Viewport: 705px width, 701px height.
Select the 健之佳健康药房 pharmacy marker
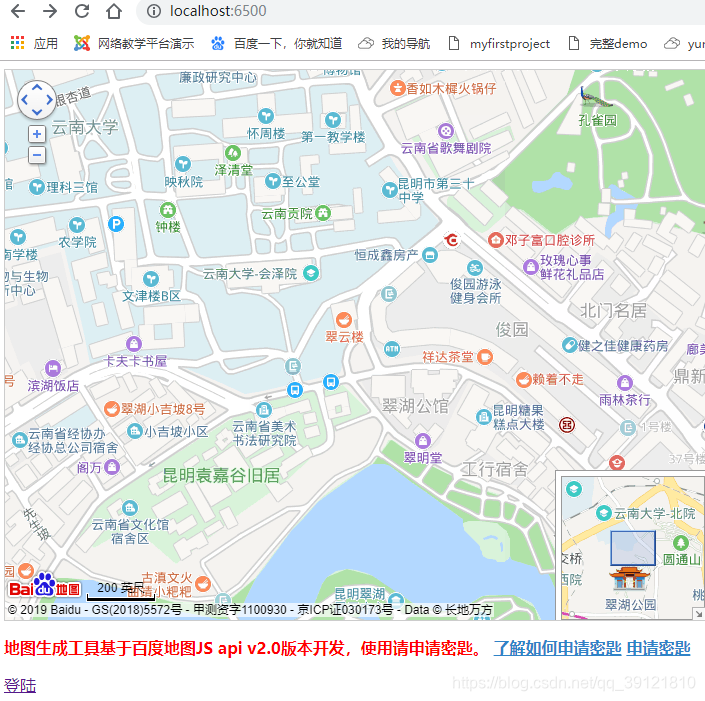[570, 345]
